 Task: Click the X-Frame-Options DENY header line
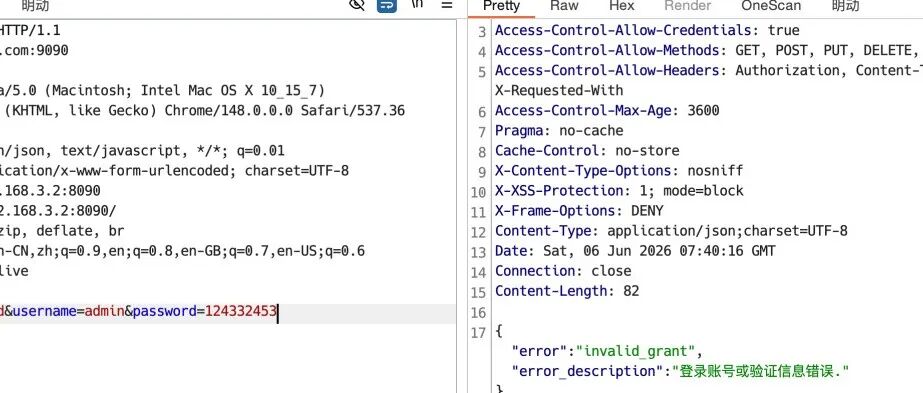(579, 211)
